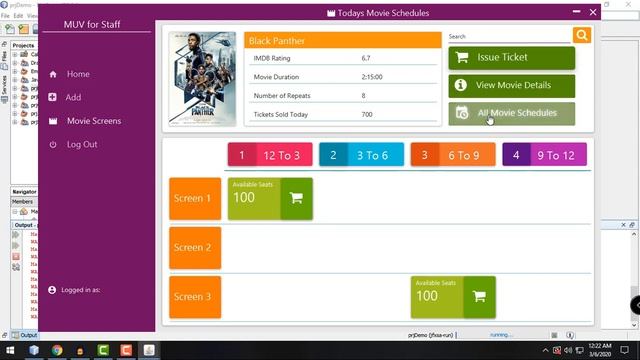Open the Members dropdown in IDE Navigator
Viewport: 640px width, 360px height.
tap(23, 202)
